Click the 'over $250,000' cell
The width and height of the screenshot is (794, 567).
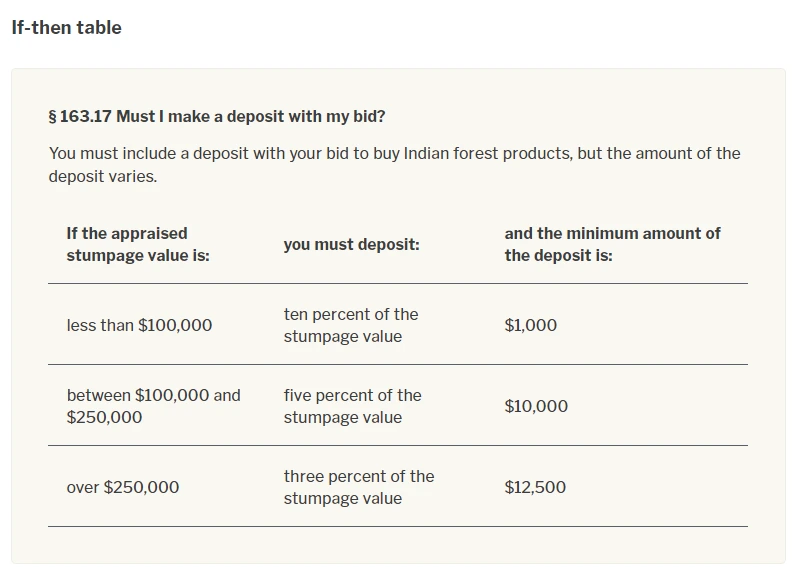(123, 487)
